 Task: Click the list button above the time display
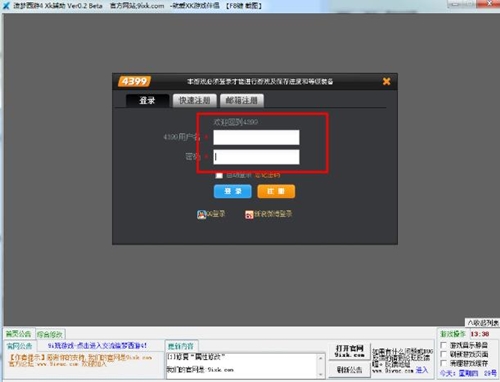482,323
